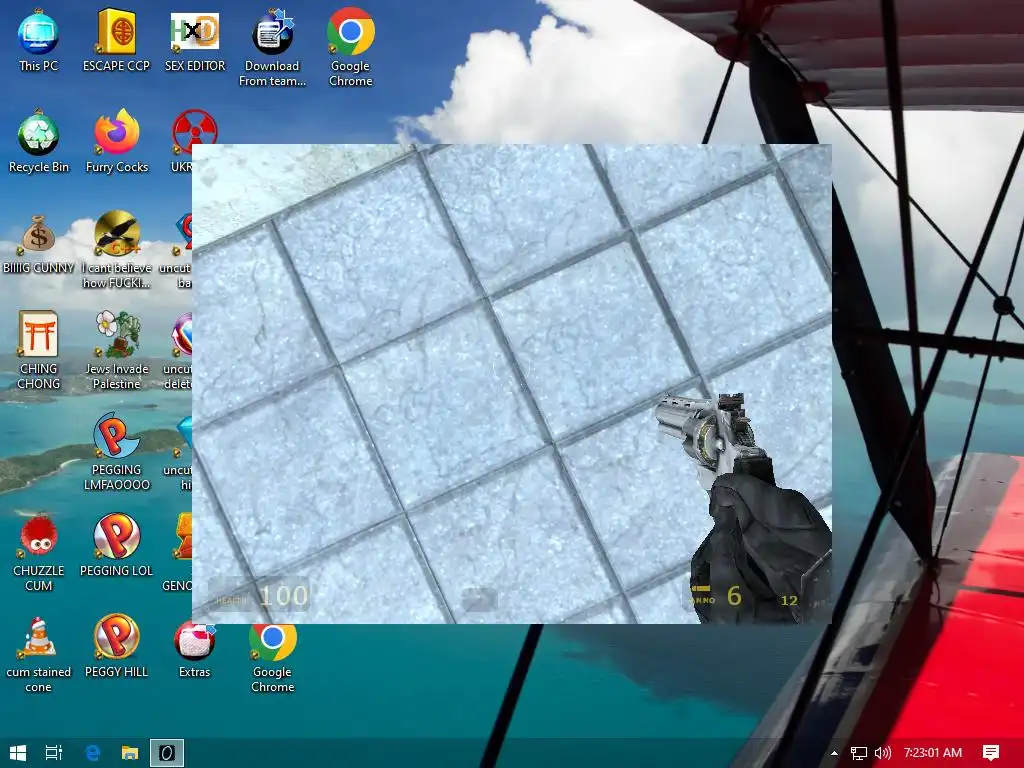Open the network status tray icon
This screenshot has width=1024, height=768.
(859, 753)
